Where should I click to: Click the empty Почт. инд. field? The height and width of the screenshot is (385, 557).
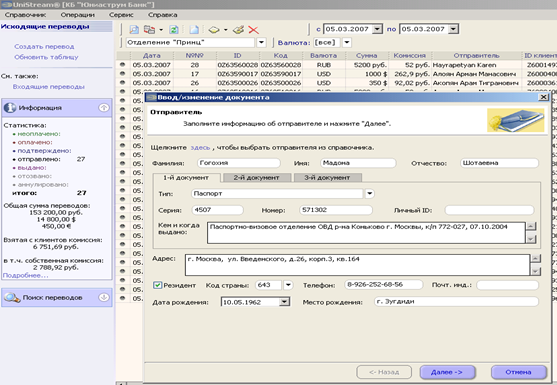(x=507, y=285)
